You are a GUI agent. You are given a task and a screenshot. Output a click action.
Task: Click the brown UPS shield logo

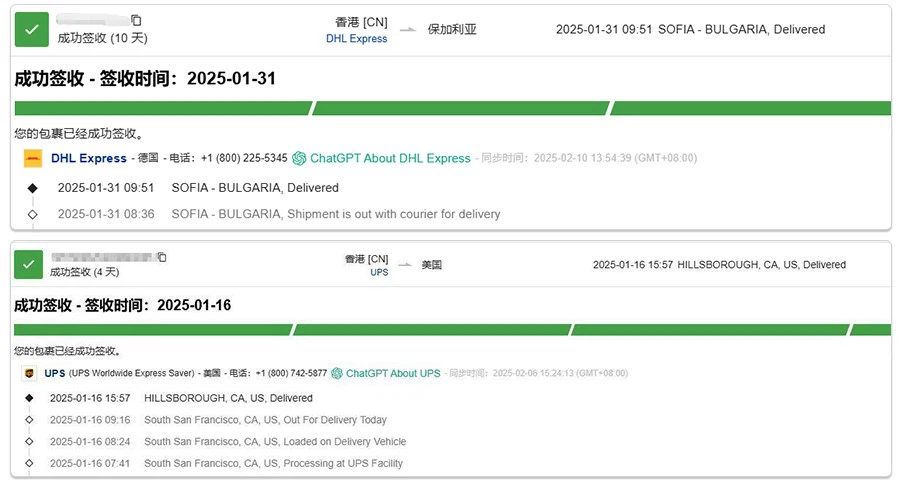pos(30,373)
